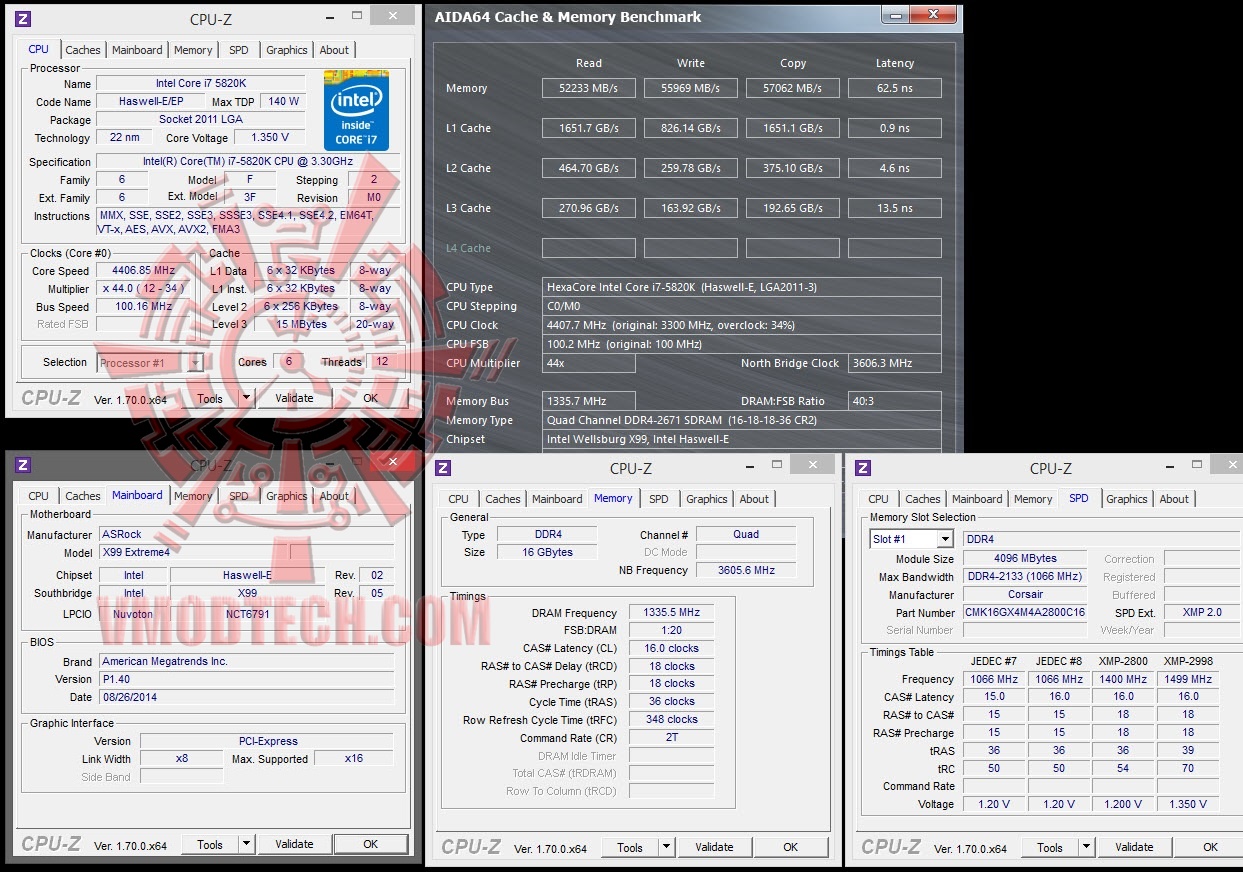Open Memory tab in the CPU-Z processor window

(193, 50)
